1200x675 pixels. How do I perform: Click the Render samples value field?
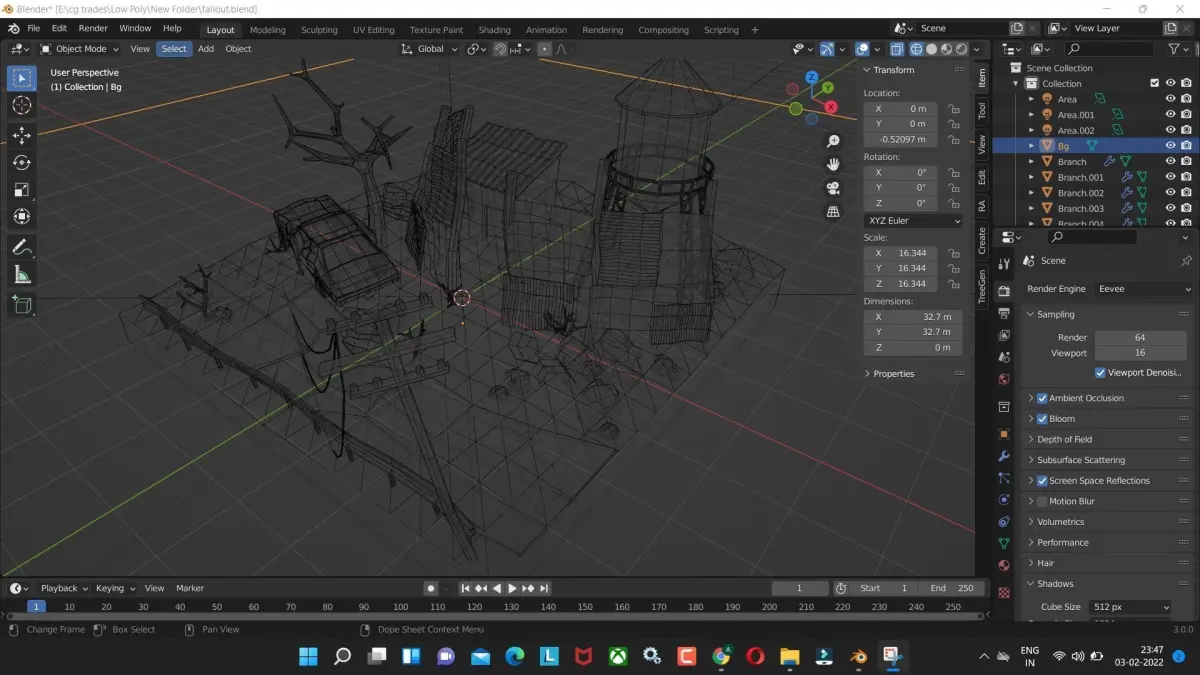point(1139,338)
